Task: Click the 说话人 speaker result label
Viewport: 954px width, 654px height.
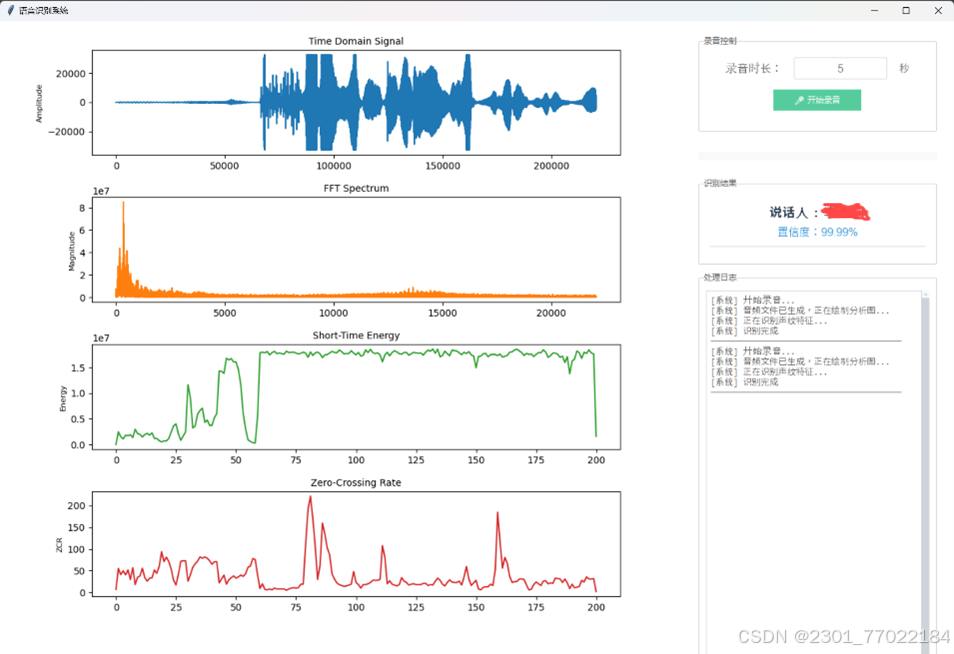Action: pos(794,212)
